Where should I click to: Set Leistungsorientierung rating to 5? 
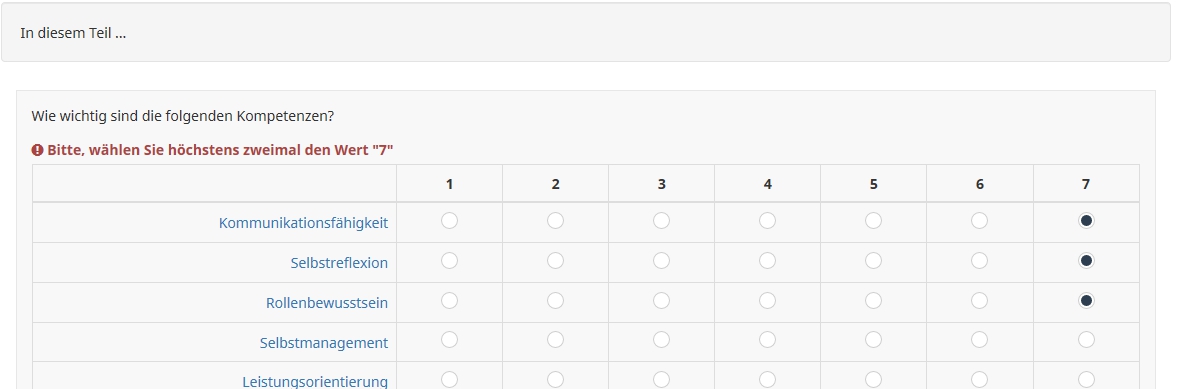[x=873, y=379]
